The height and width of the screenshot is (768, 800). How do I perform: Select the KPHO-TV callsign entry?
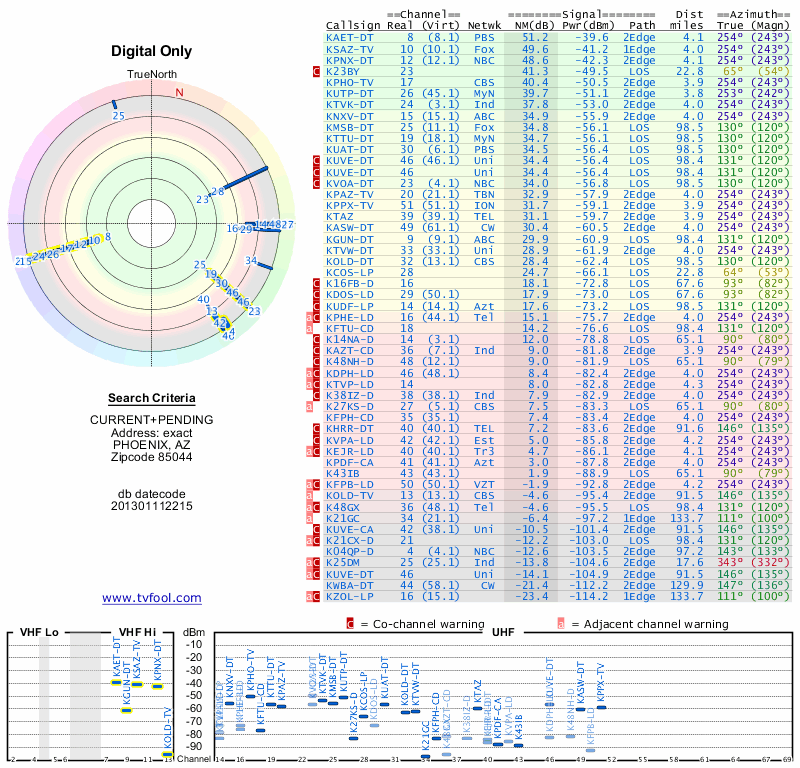point(350,82)
